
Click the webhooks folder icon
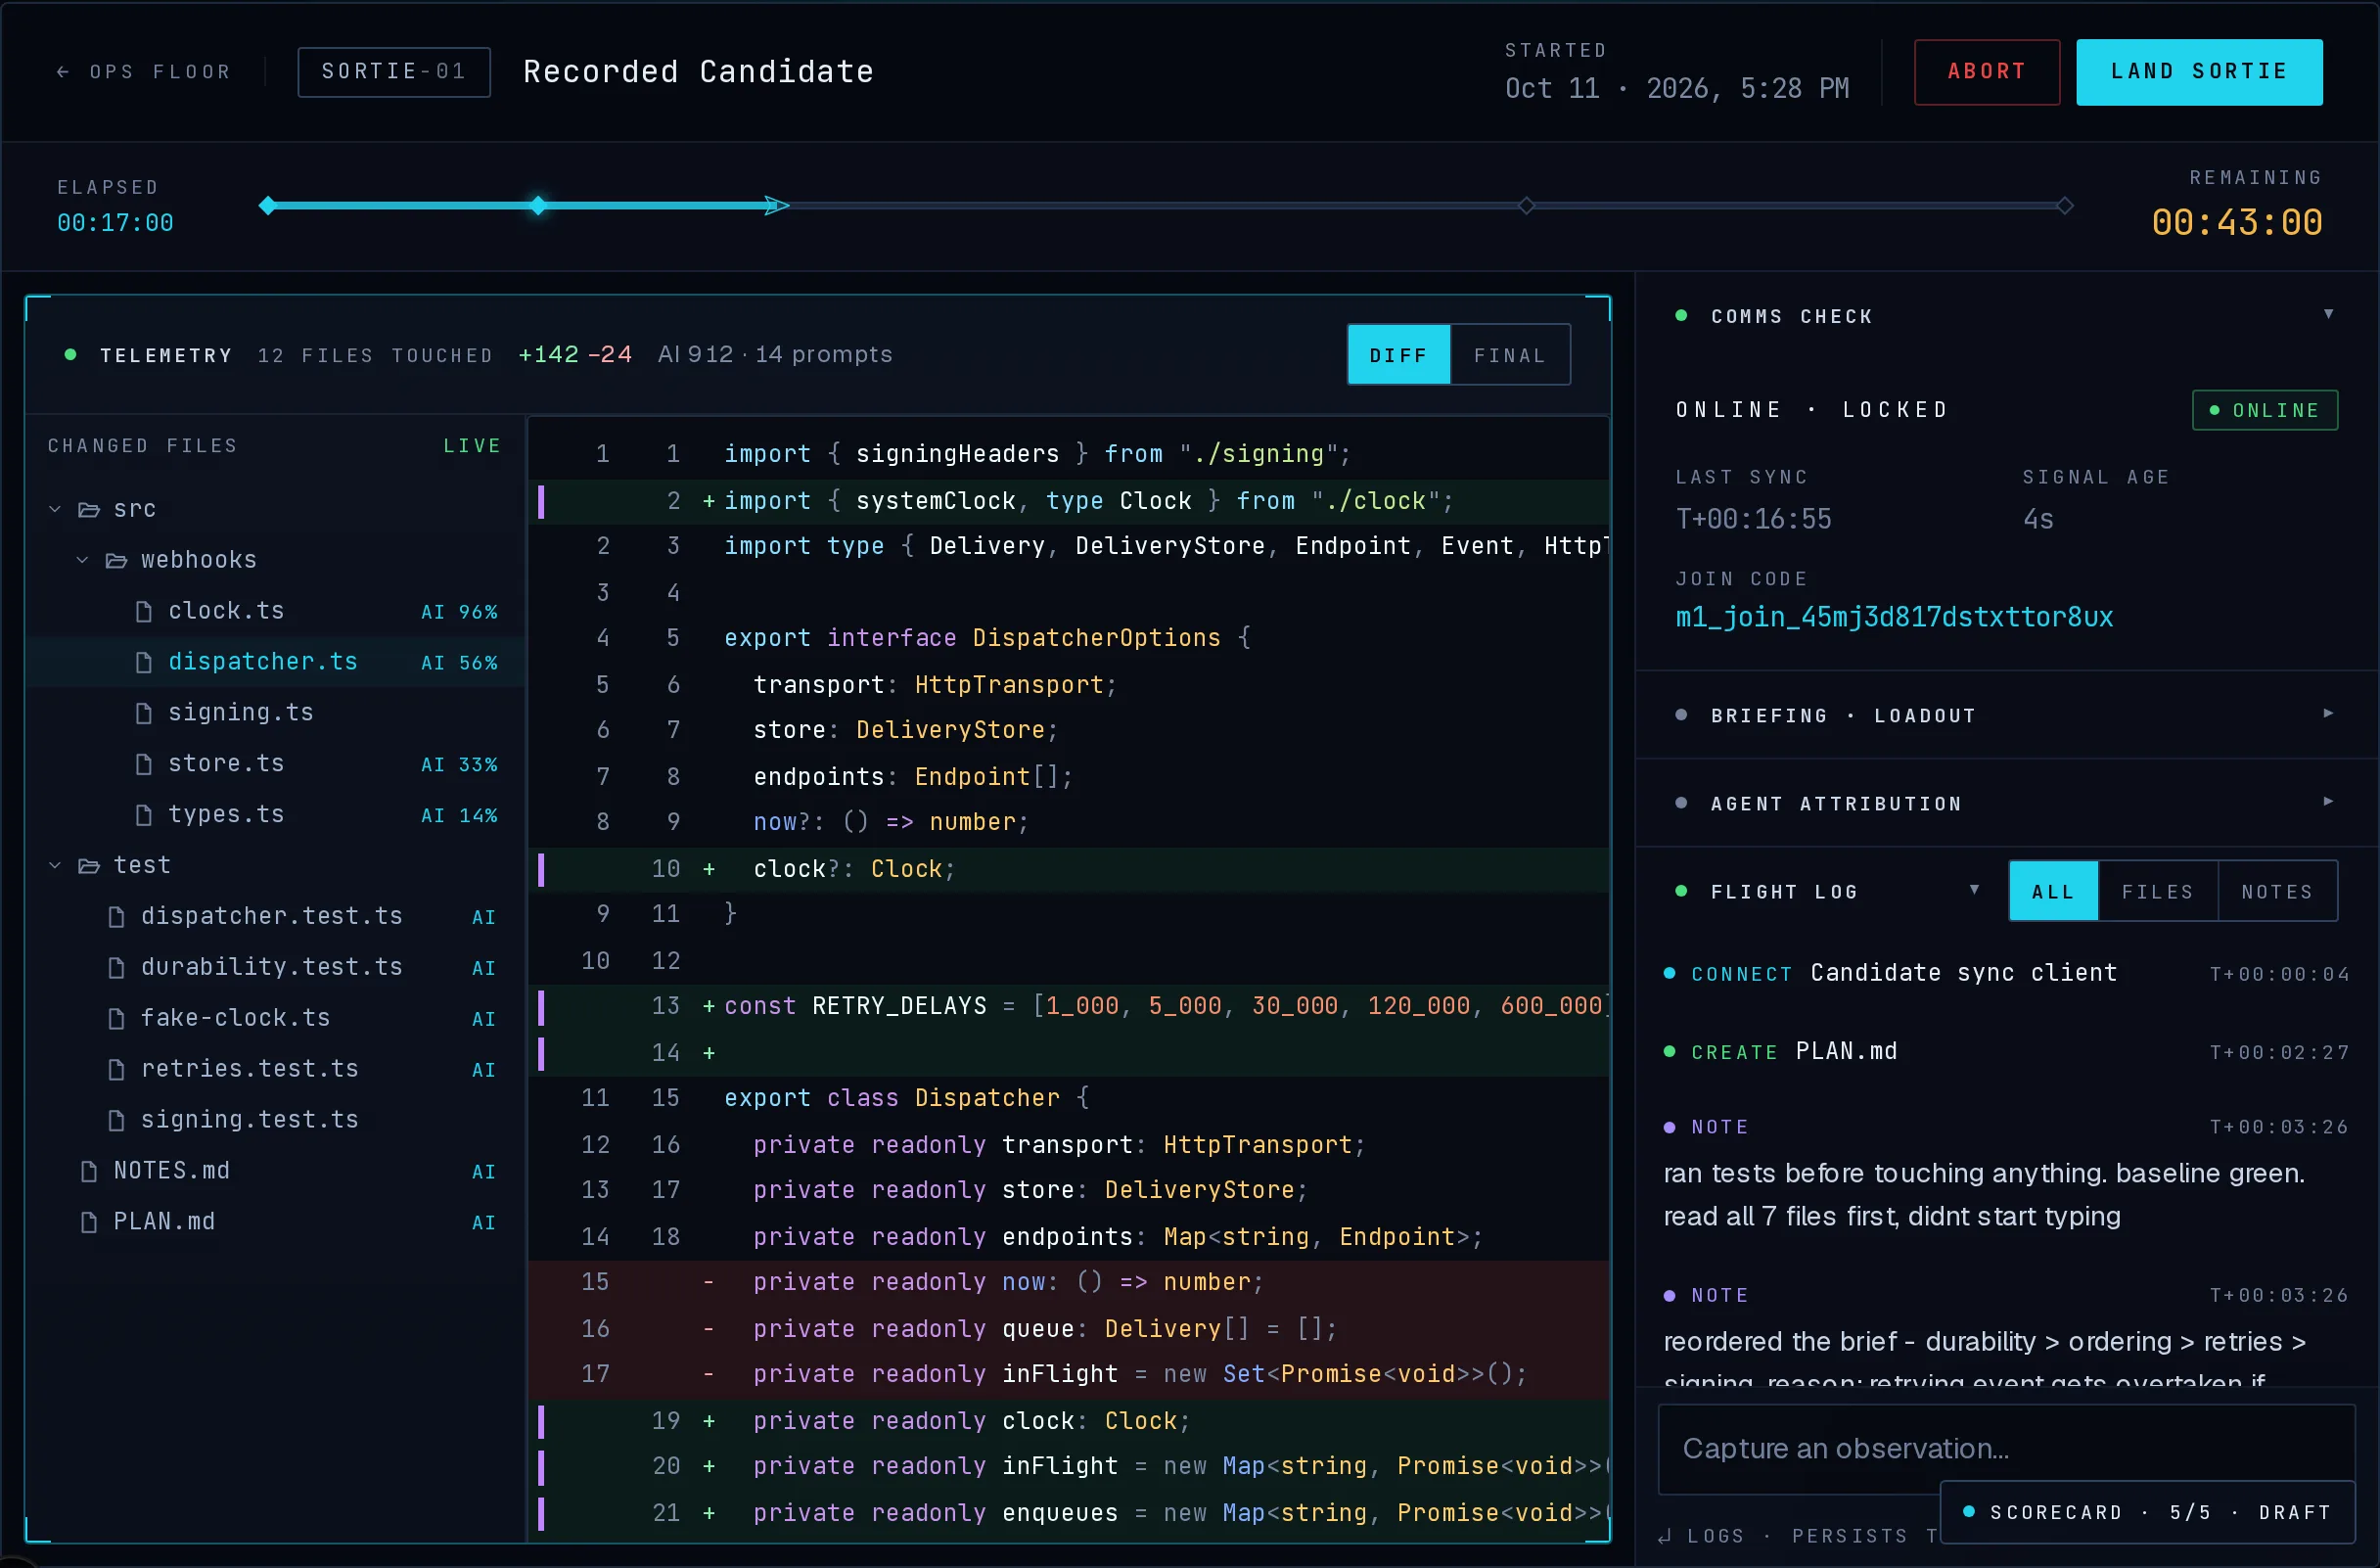pos(116,561)
